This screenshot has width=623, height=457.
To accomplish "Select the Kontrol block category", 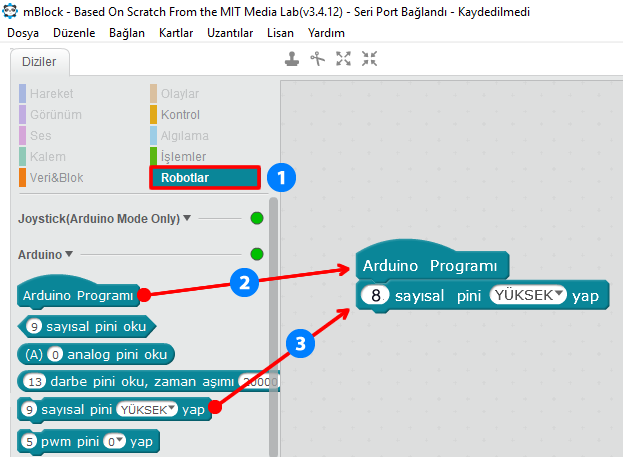I will 180,115.
